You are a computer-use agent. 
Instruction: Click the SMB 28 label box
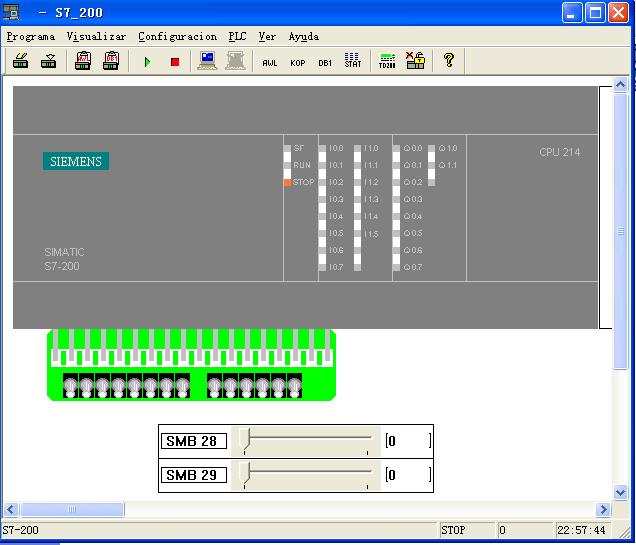(194, 441)
